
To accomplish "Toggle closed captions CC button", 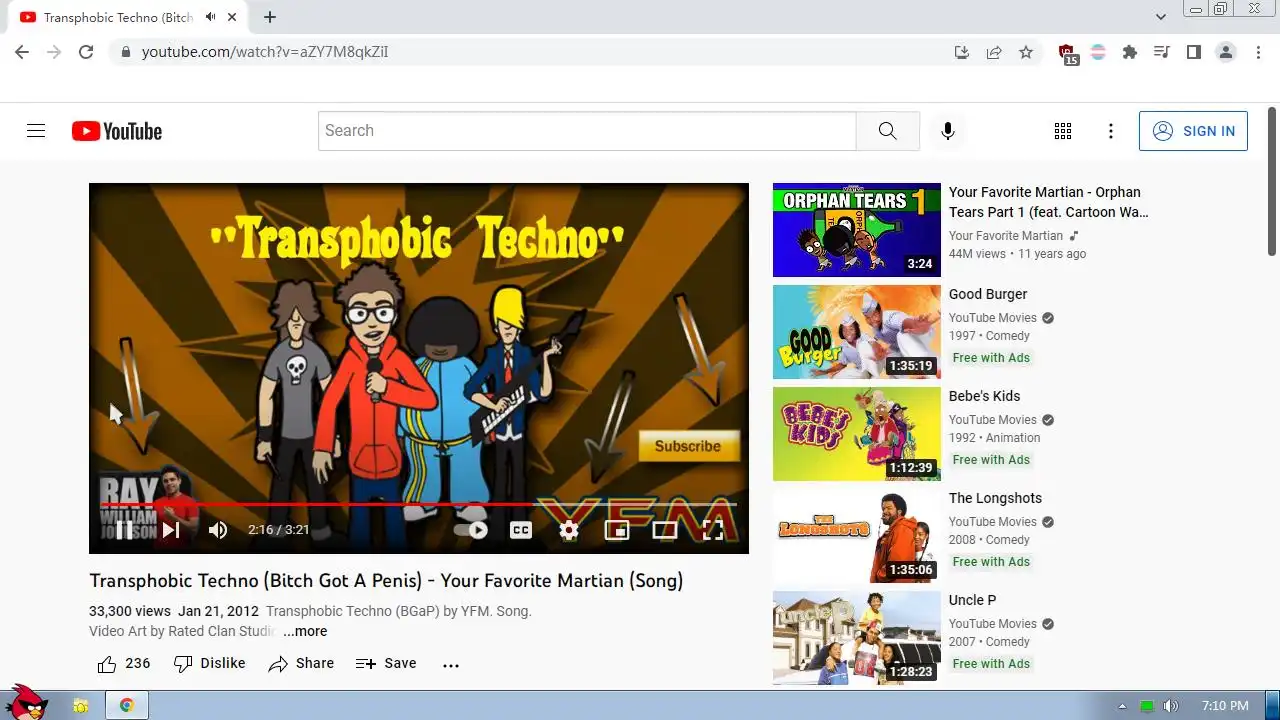I will point(521,530).
